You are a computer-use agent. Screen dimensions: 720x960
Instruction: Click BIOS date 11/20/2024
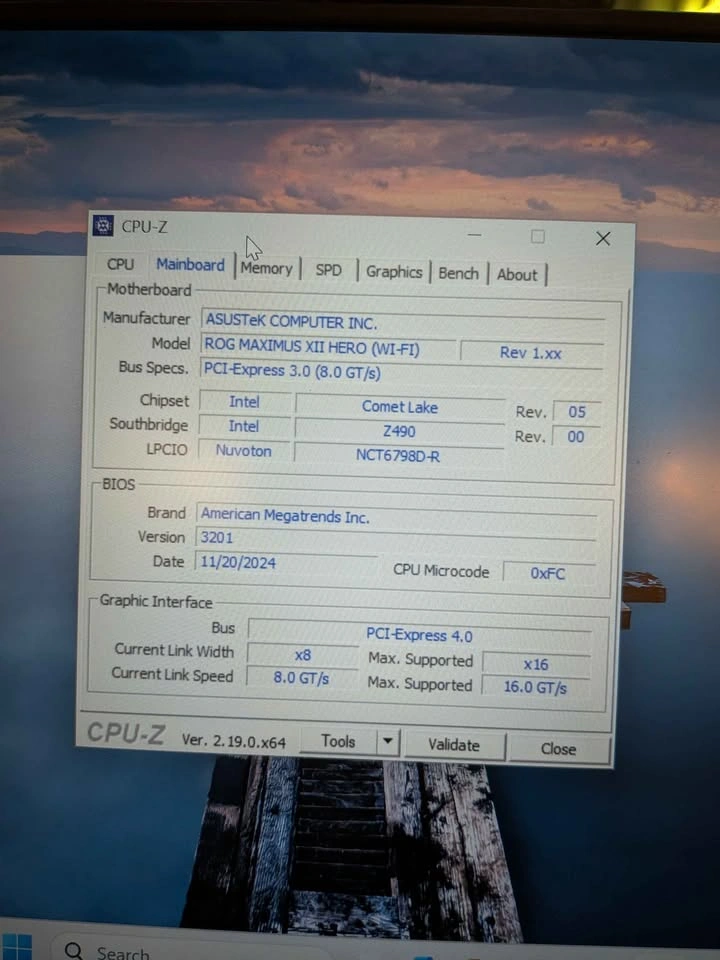pos(287,563)
